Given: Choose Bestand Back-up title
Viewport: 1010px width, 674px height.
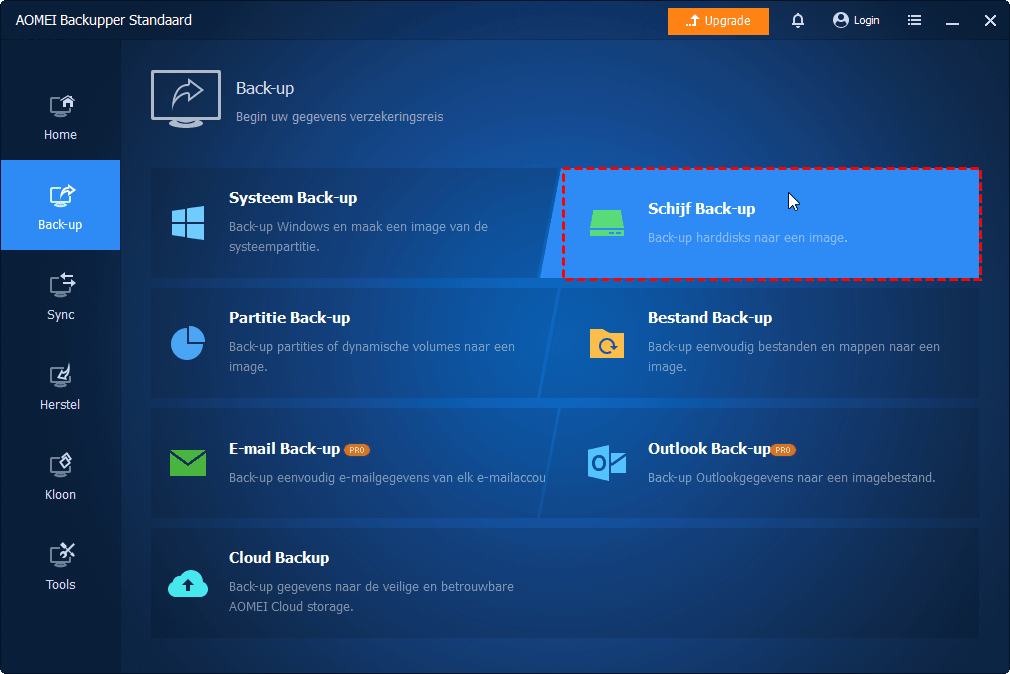Looking at the screenshot, I should coord(710,318).
